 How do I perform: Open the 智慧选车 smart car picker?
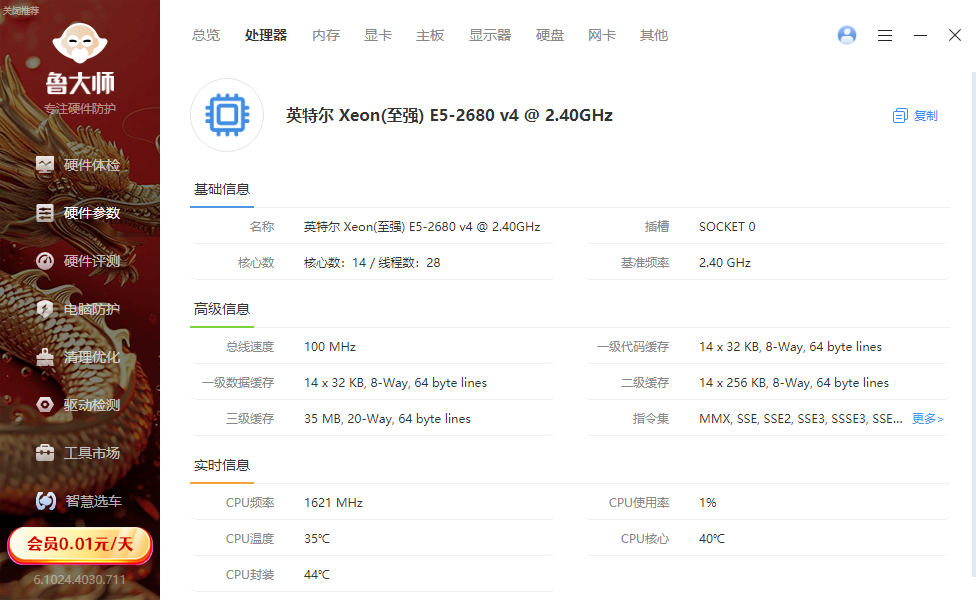coord(79,500)
